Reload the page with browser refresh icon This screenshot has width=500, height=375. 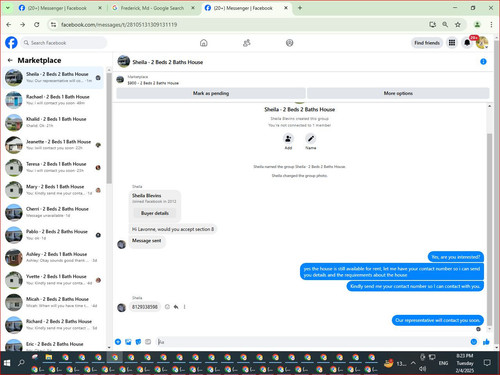(x=37, y=24)
